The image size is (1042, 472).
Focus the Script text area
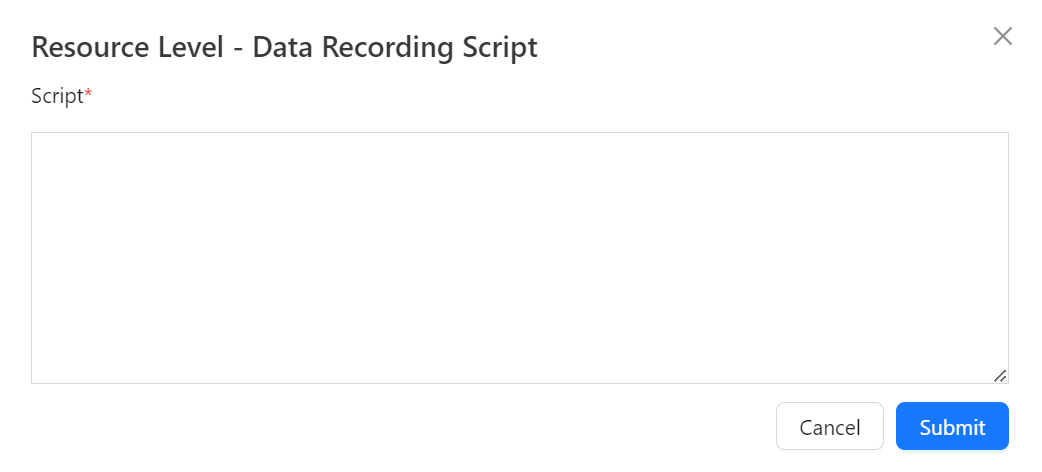pos(519,257)
